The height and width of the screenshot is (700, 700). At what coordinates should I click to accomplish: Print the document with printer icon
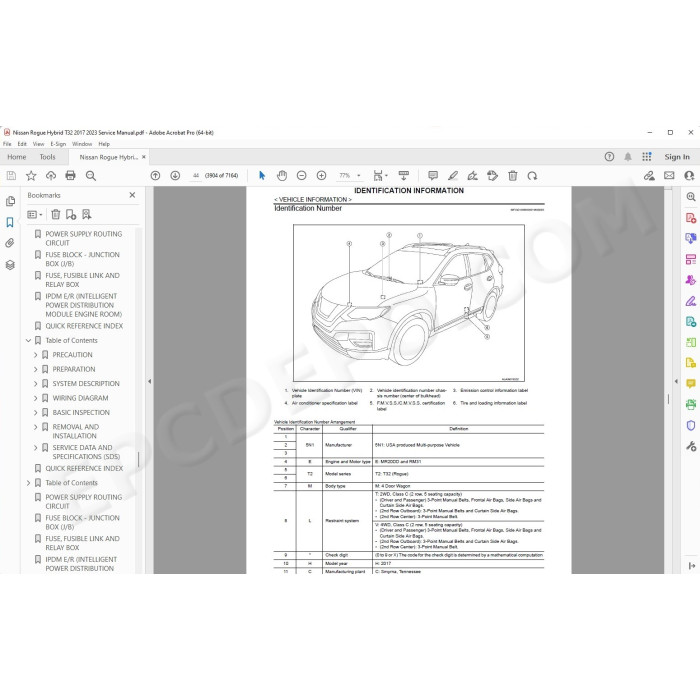71,175
